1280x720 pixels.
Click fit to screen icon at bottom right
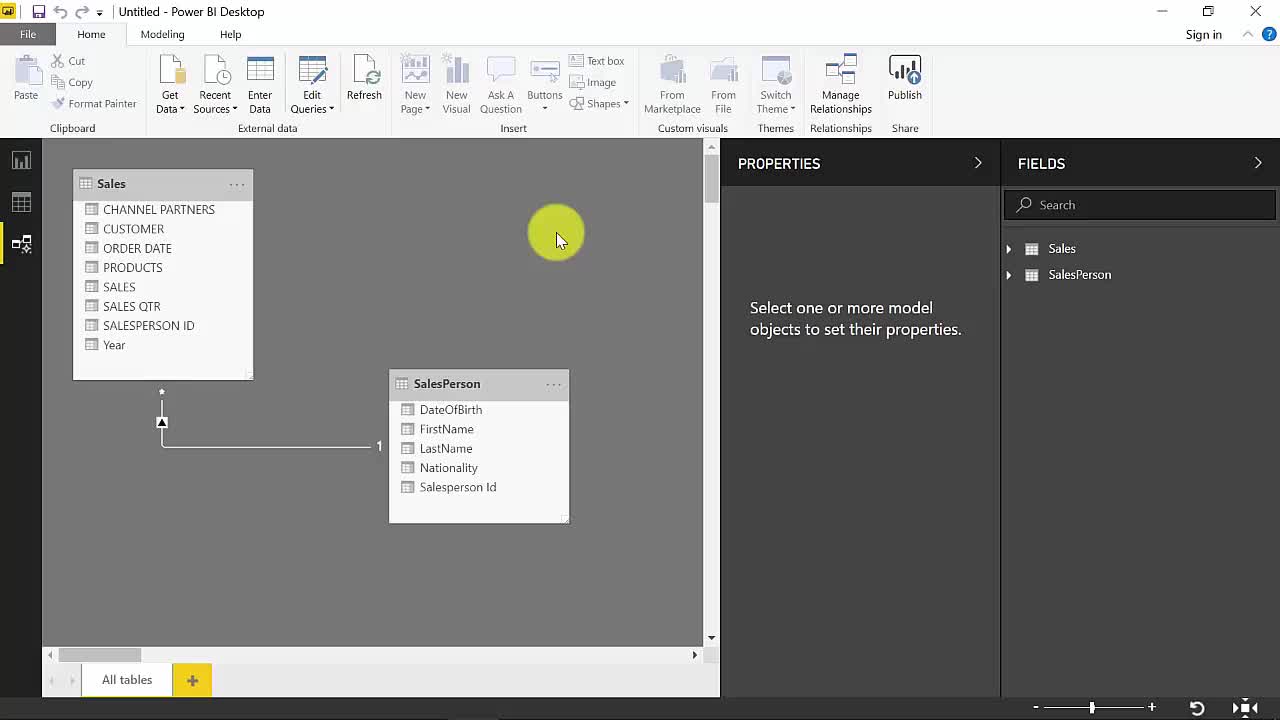pos(1245,708)
